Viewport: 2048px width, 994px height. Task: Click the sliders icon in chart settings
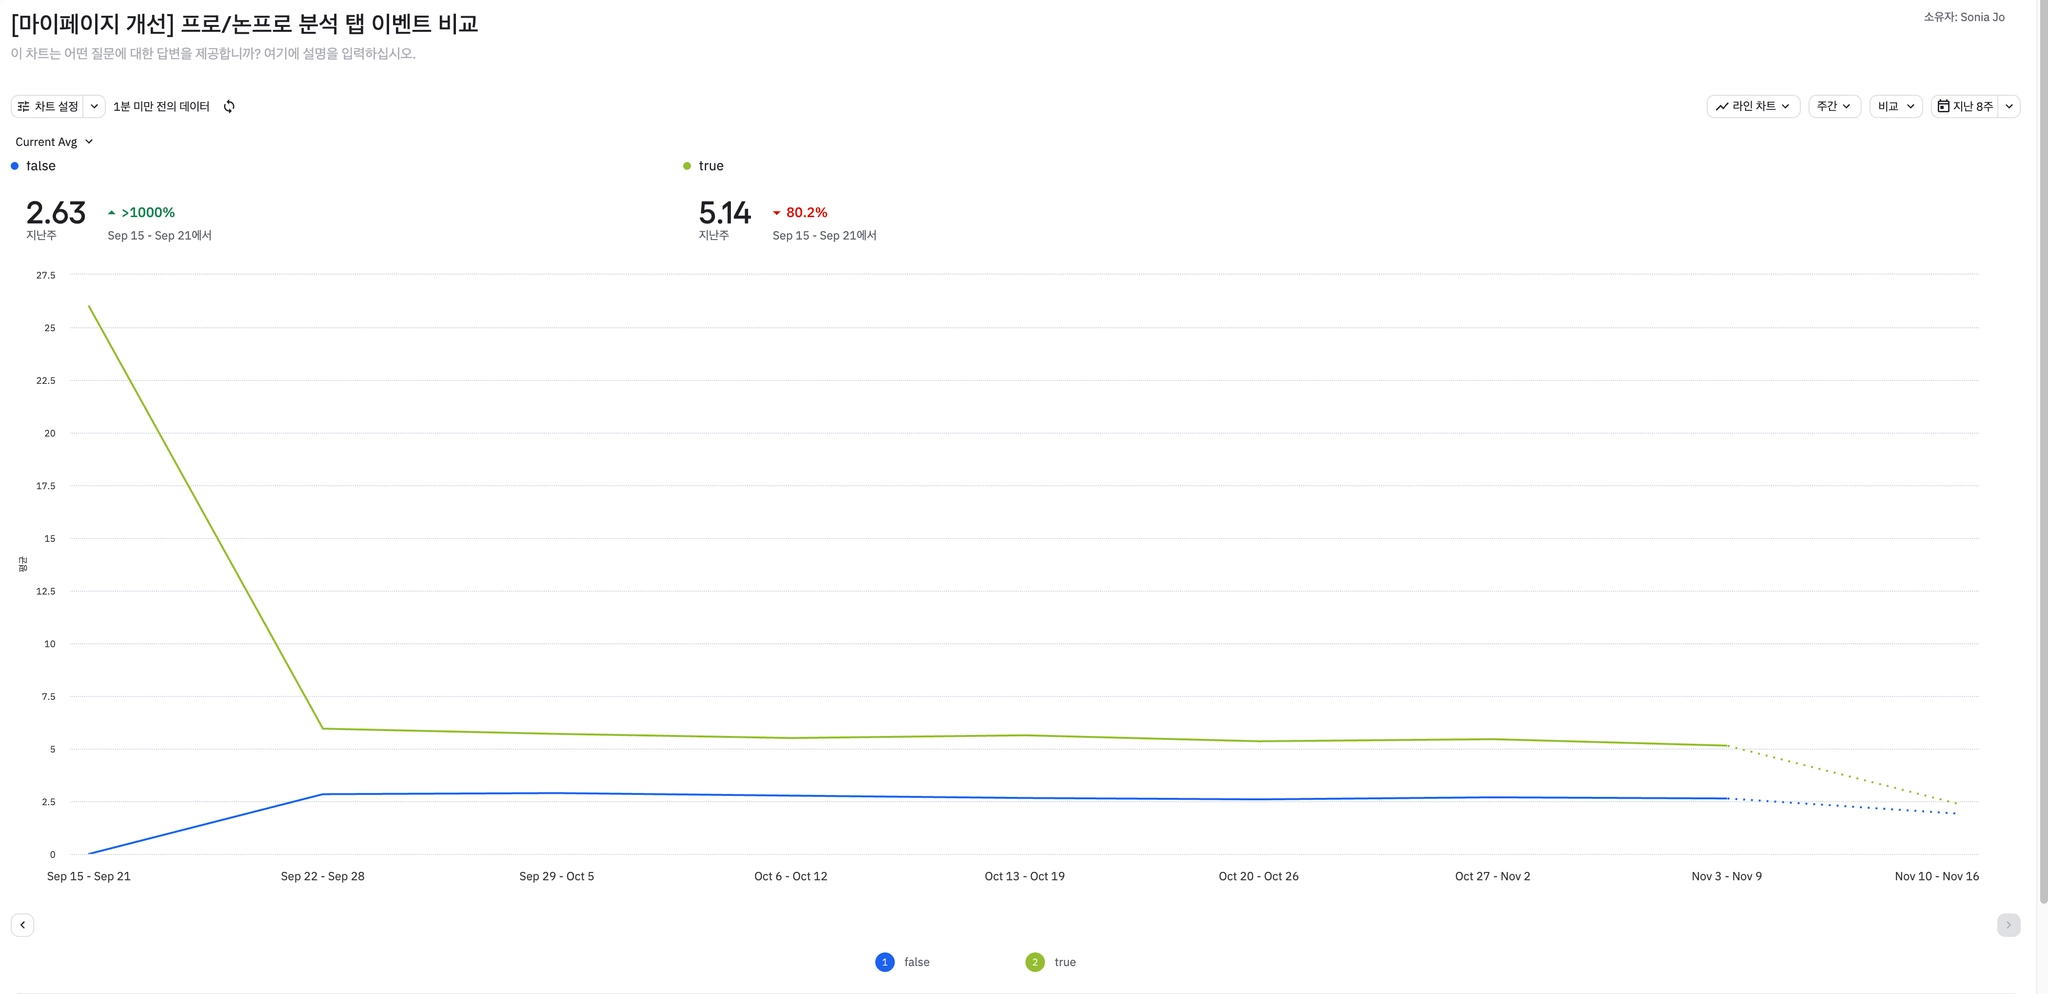[23, 107]
